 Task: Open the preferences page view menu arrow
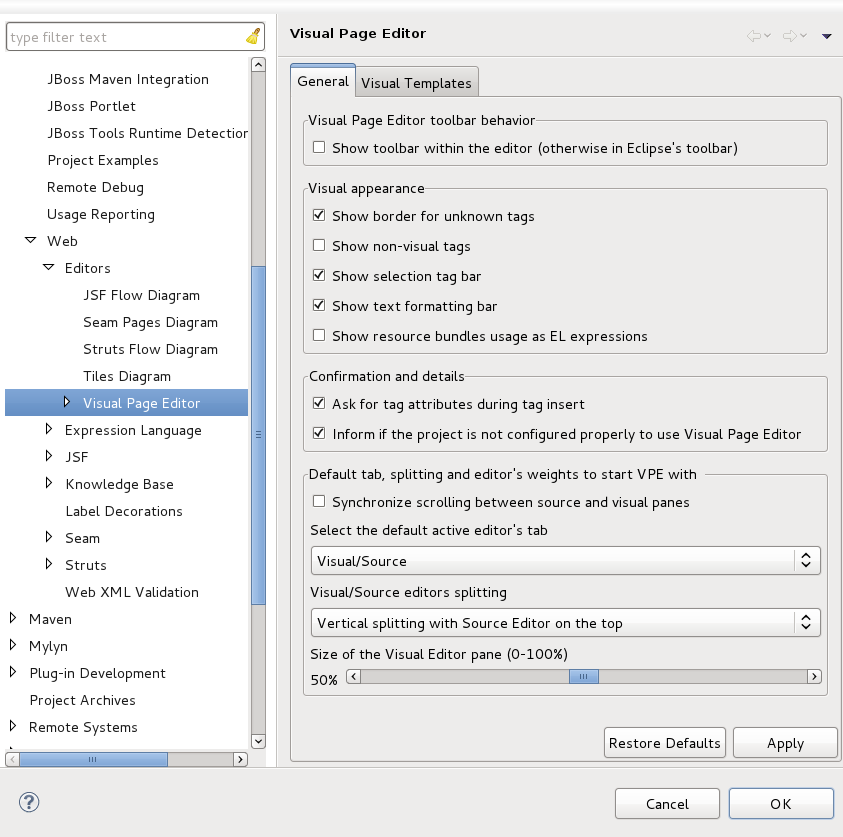(x=826, y=36)
